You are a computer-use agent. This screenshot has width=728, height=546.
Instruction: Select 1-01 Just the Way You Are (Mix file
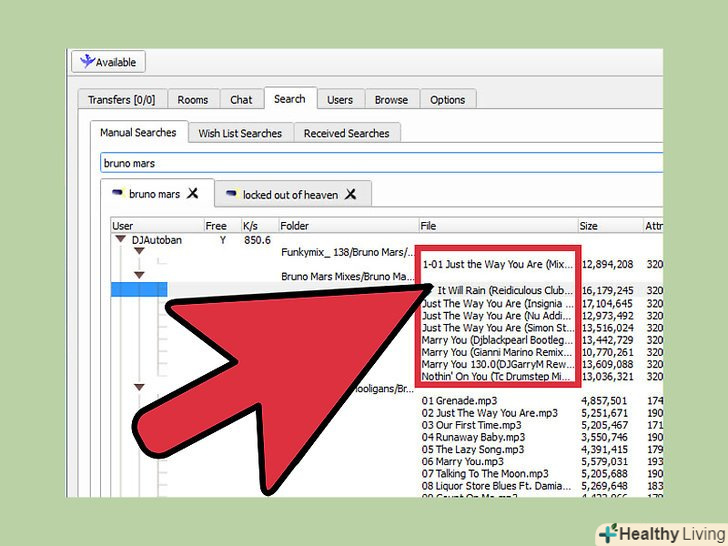pyautogui.click(x=497, y=264)
